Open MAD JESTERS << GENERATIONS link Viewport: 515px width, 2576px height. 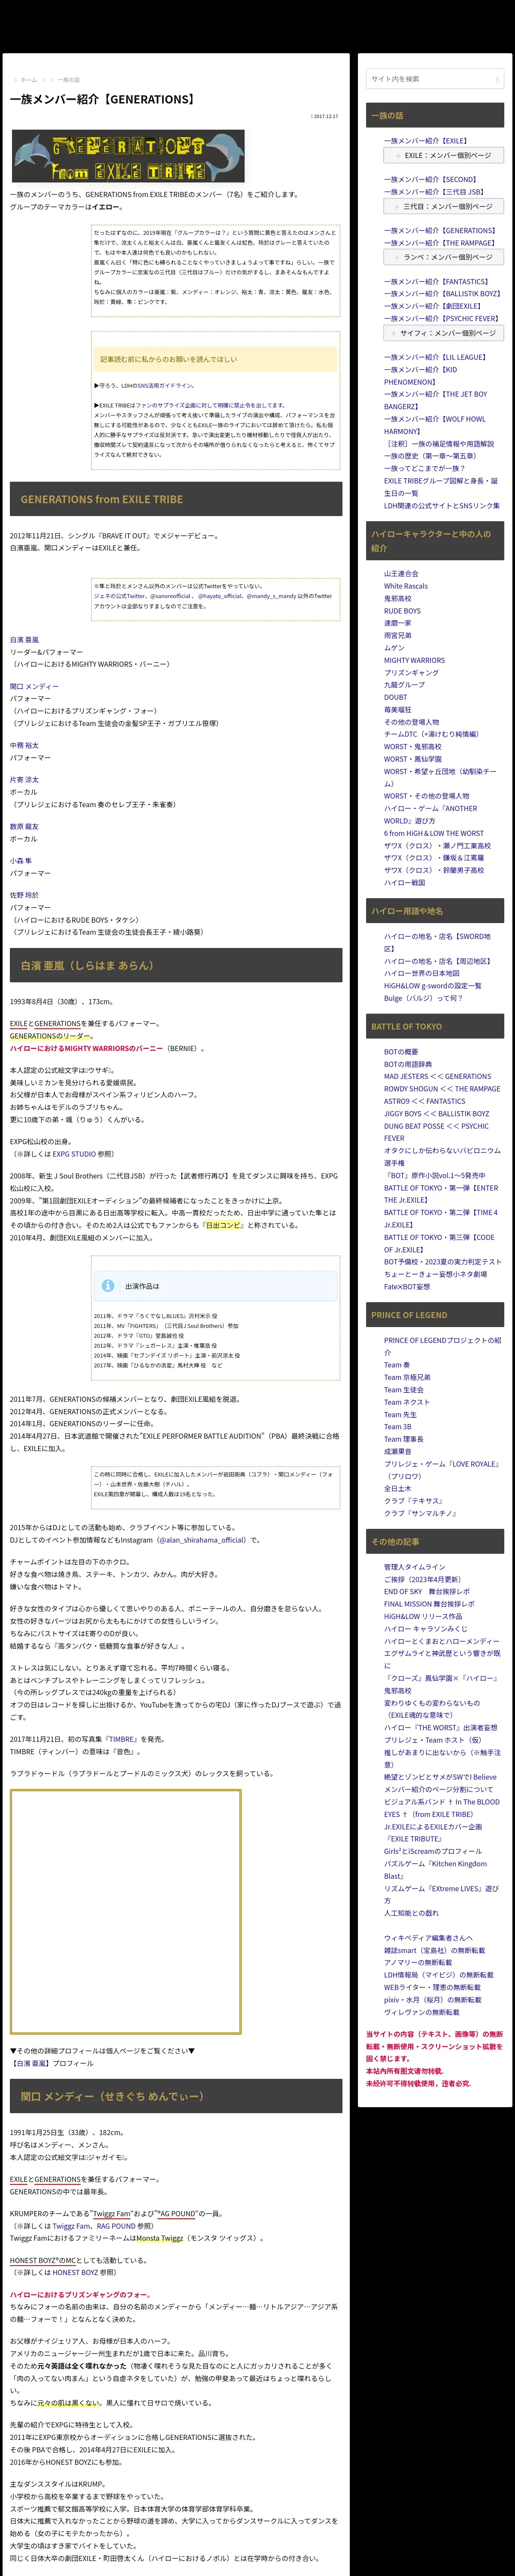[x=437, y=1077]
